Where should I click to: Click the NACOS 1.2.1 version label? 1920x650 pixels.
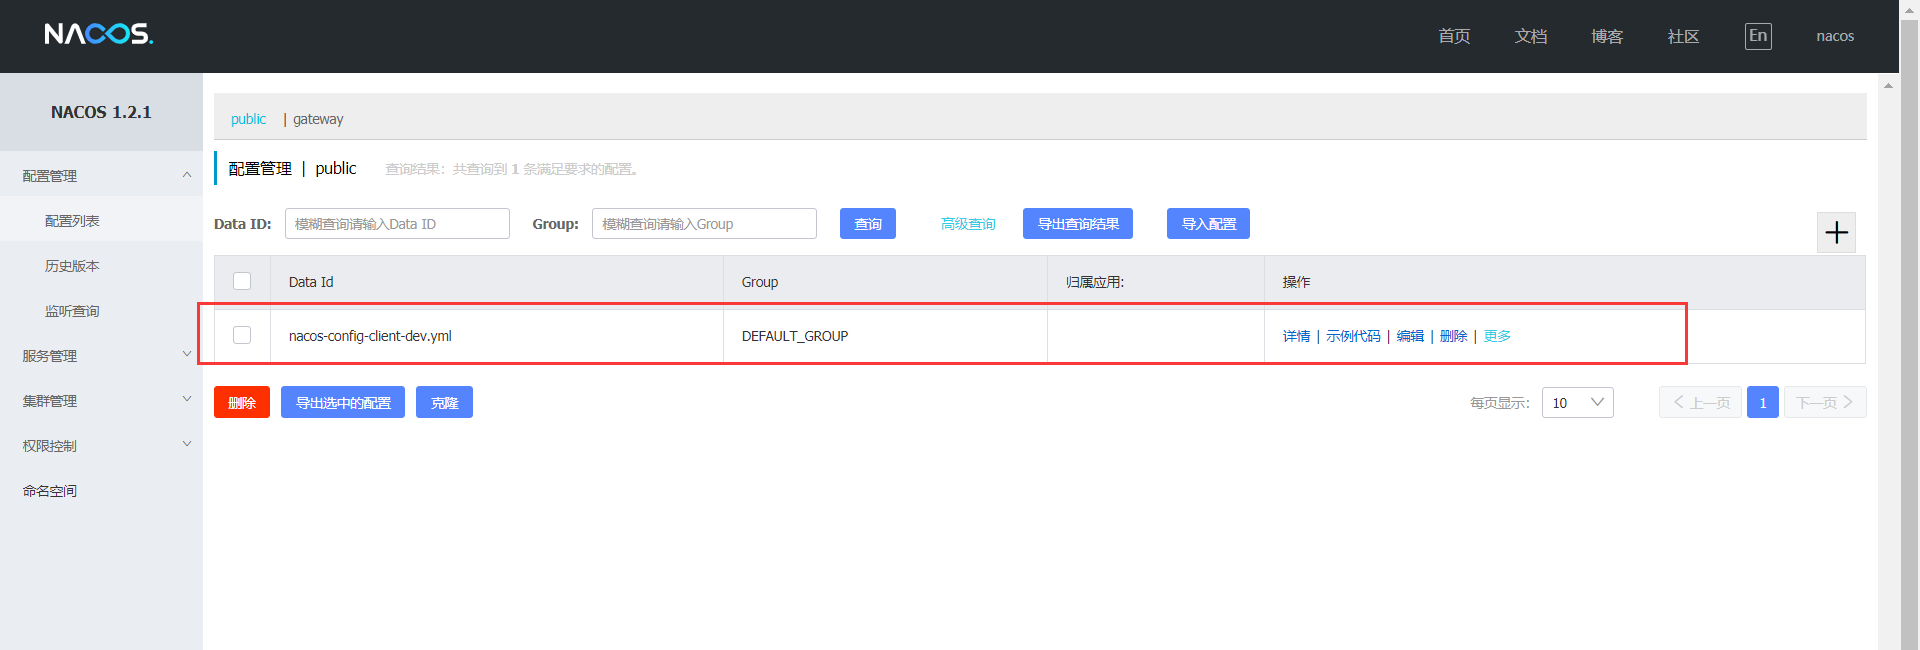point(101,112)
